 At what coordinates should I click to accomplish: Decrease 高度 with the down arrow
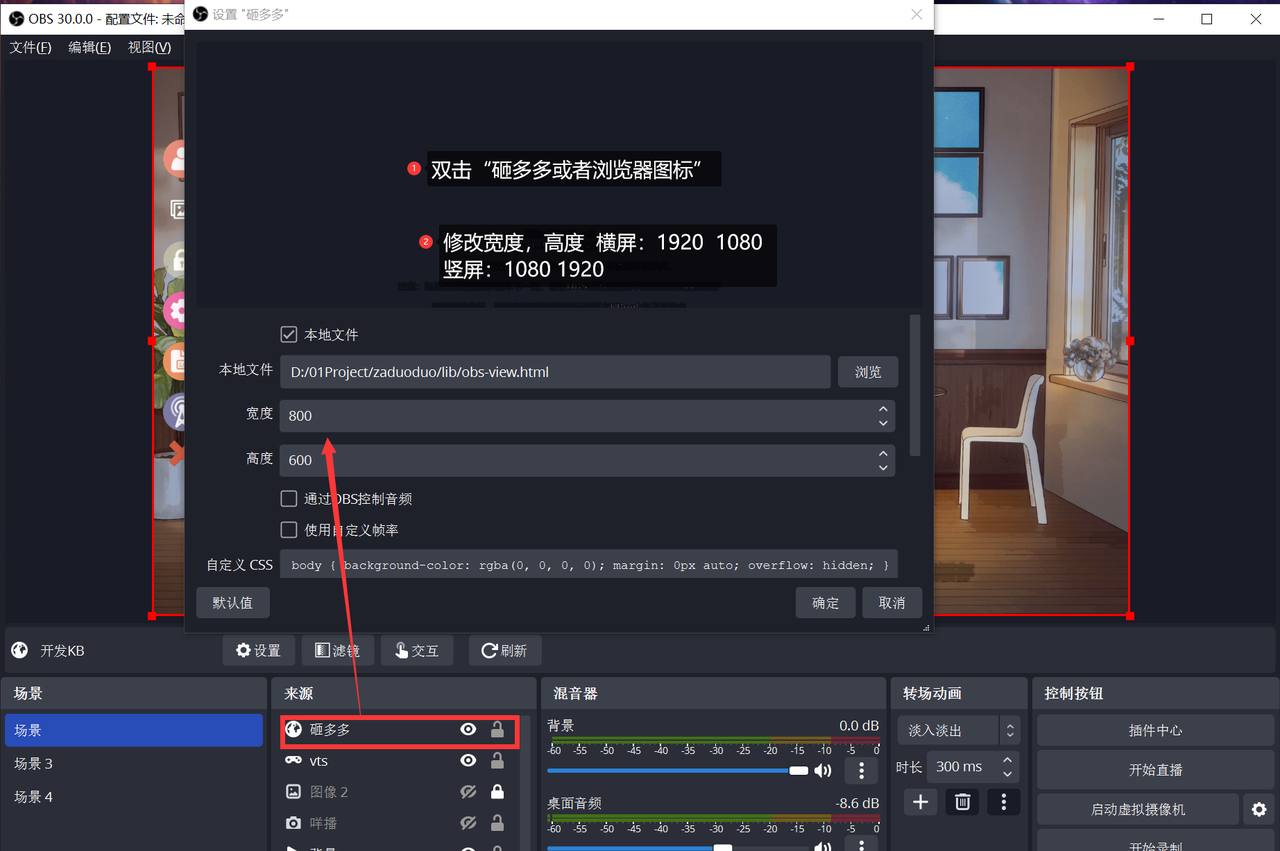coord(883,468)
